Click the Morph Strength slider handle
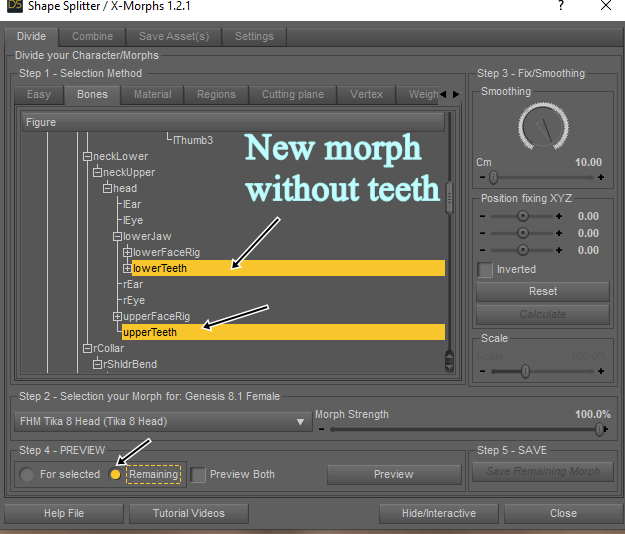 (x=599, y=429)
